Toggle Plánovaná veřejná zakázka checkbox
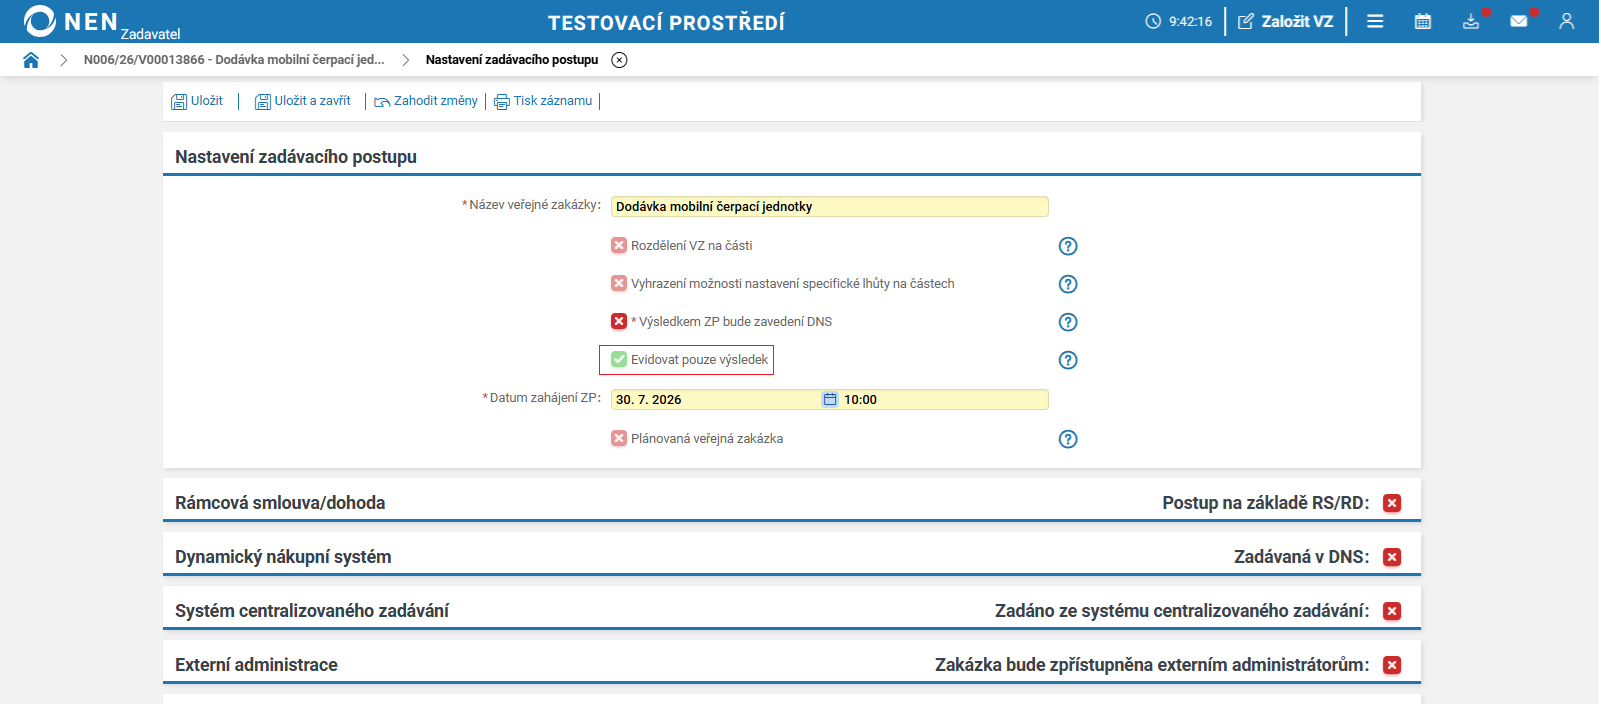Viewport: 1601px width, 704px height. (619, 438)
